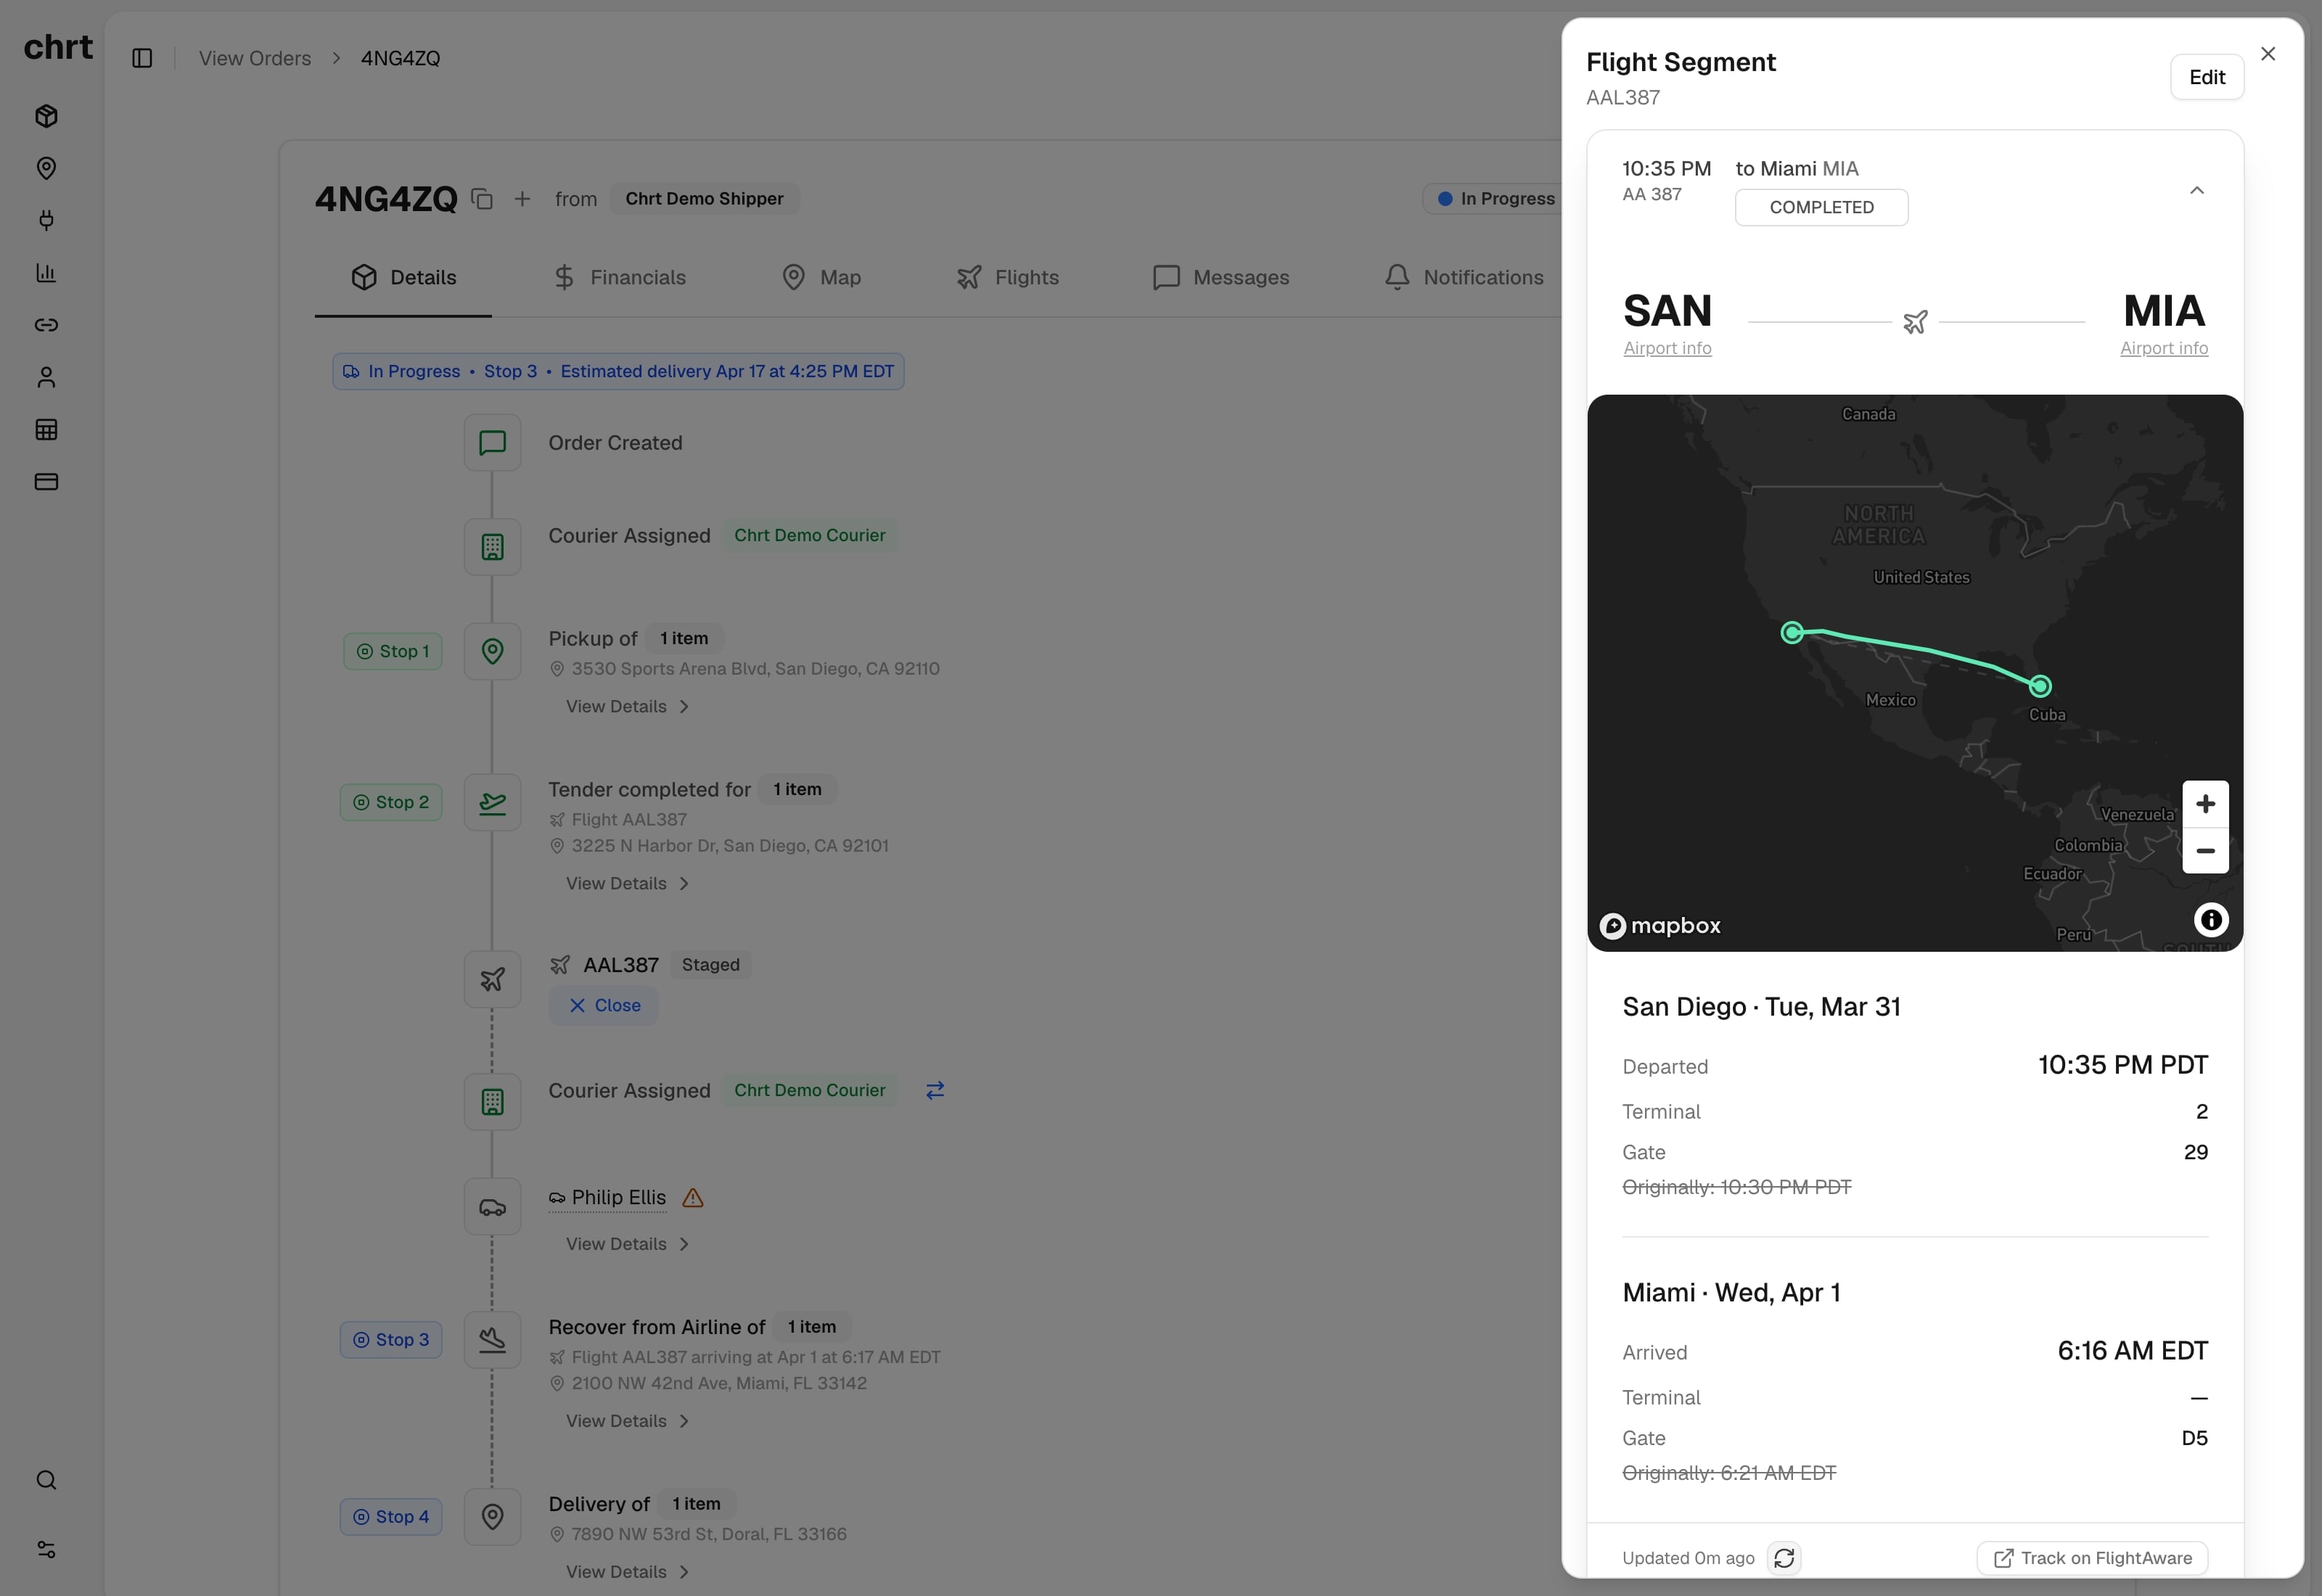
Task: Click the Close button under AAL387
Action: 603,1005
